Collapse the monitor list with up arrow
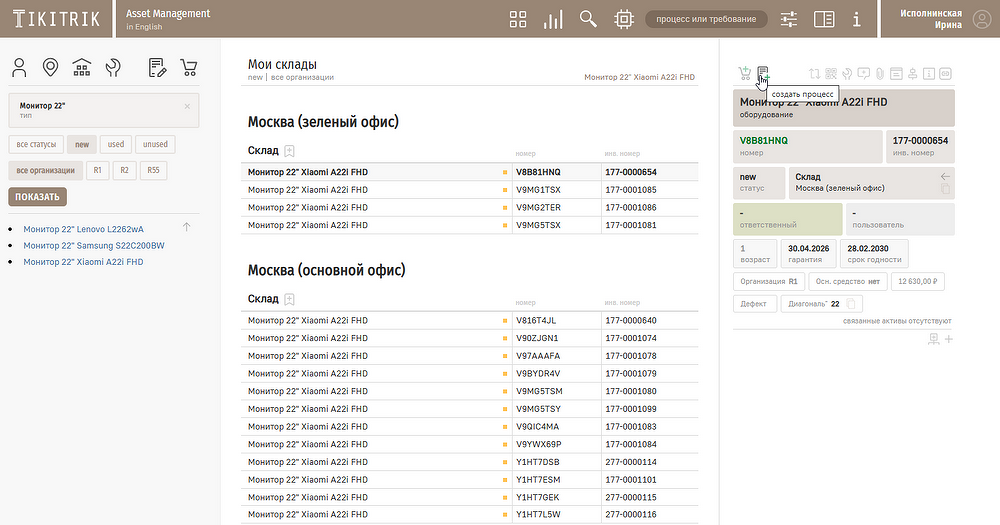This screenshot has width=1000, height=525. coord(186,228)
